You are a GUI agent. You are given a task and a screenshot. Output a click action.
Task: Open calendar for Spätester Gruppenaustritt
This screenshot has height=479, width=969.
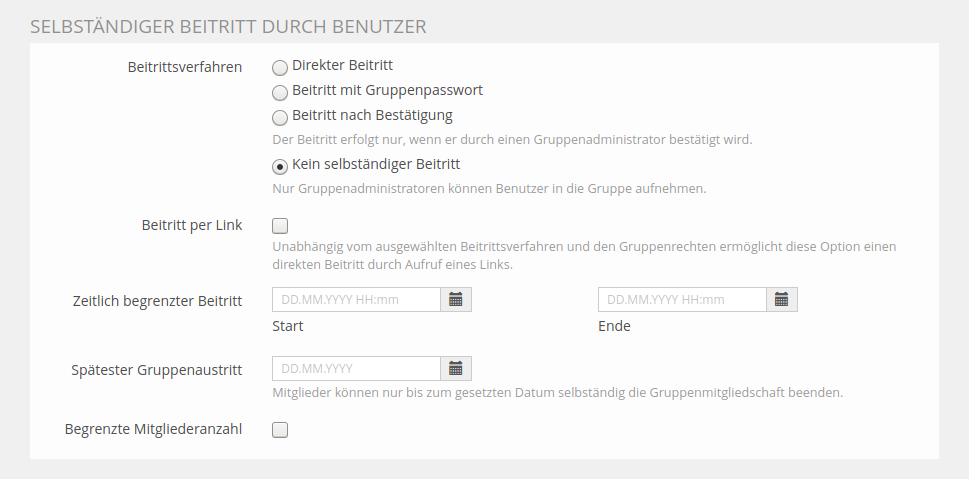(456, 369)
